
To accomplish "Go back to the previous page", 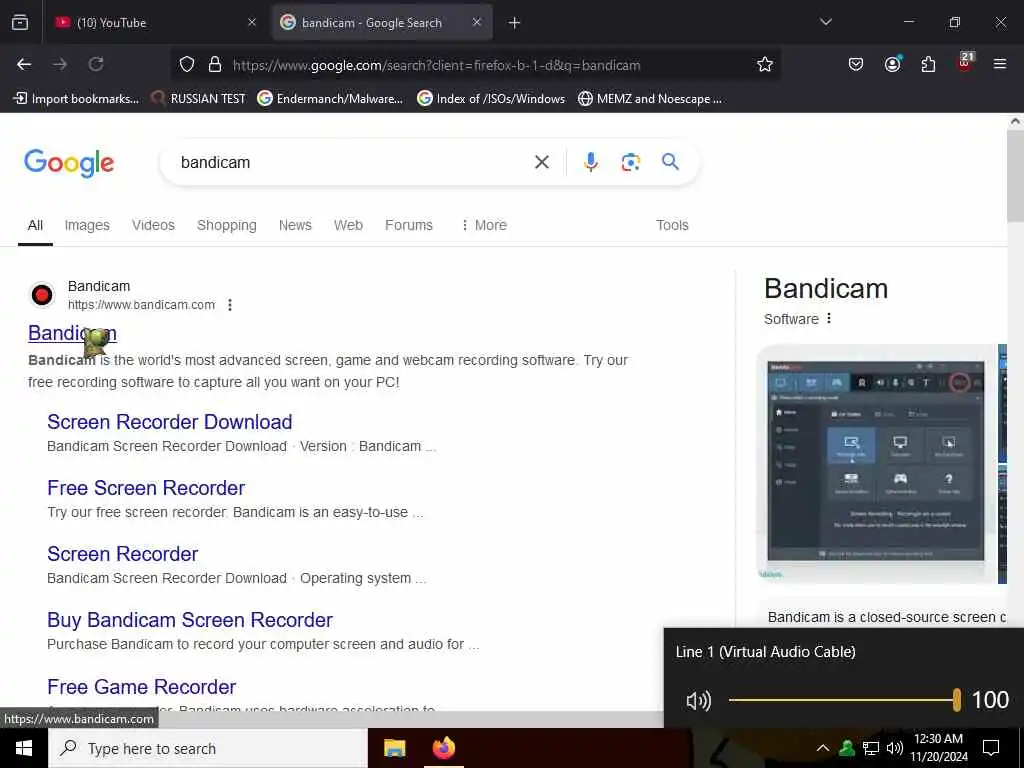I will pos(24,64).
